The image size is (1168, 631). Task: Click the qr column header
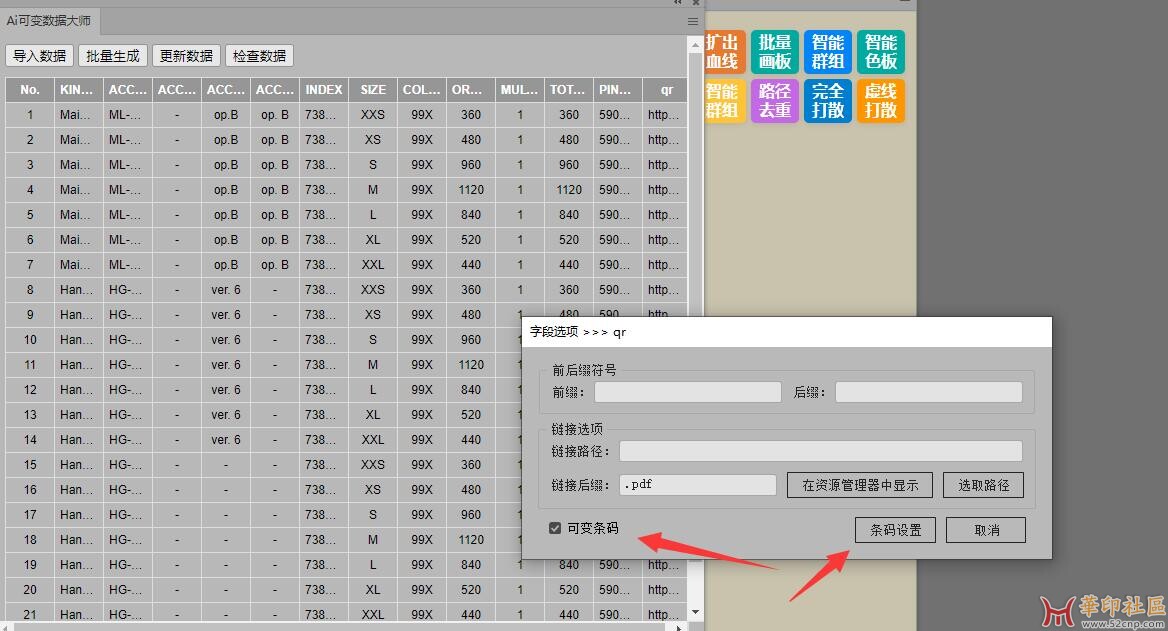tap(666, 90)
